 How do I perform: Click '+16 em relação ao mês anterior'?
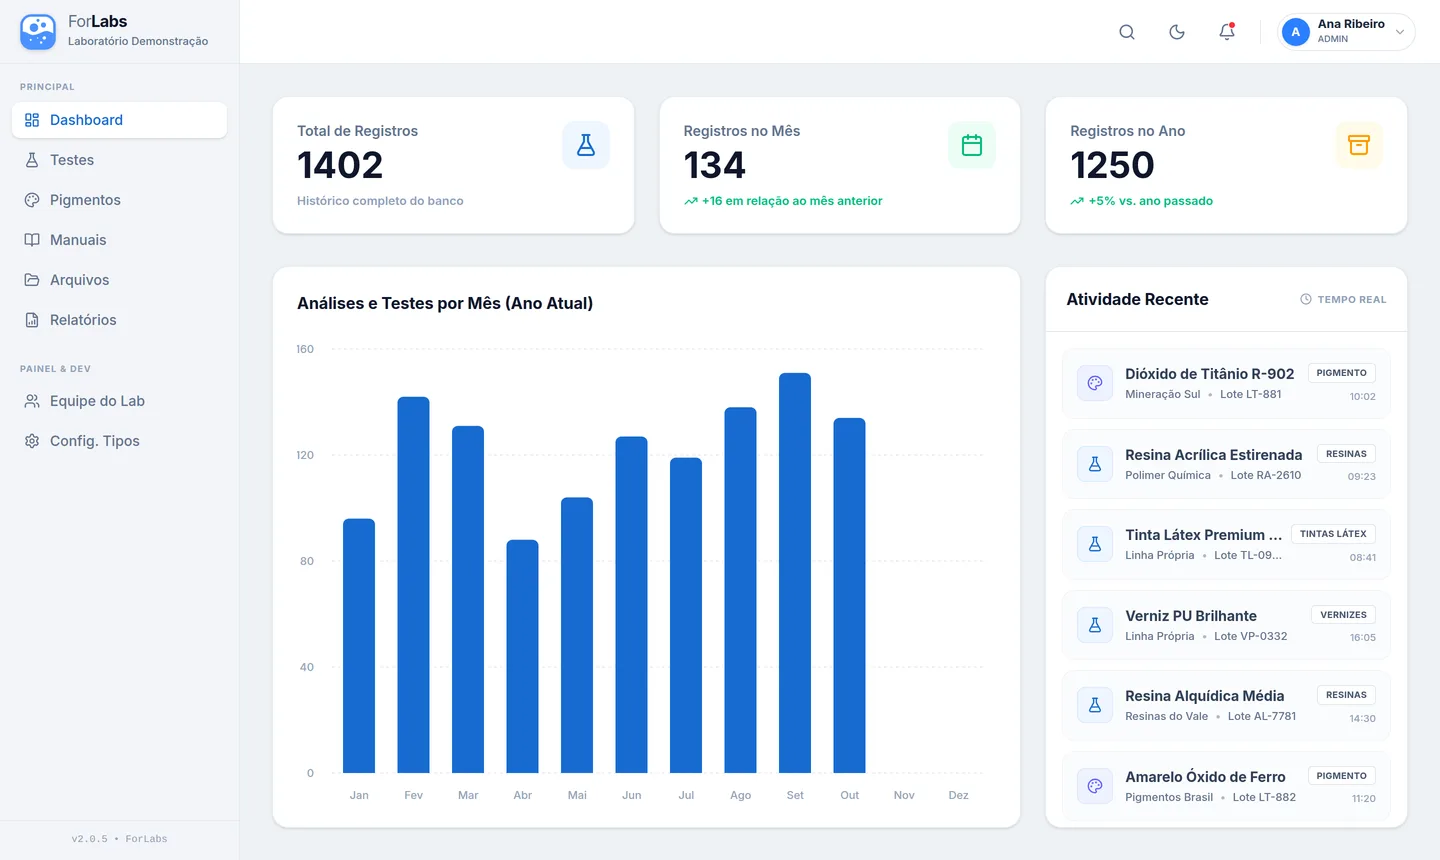point(792,201)
